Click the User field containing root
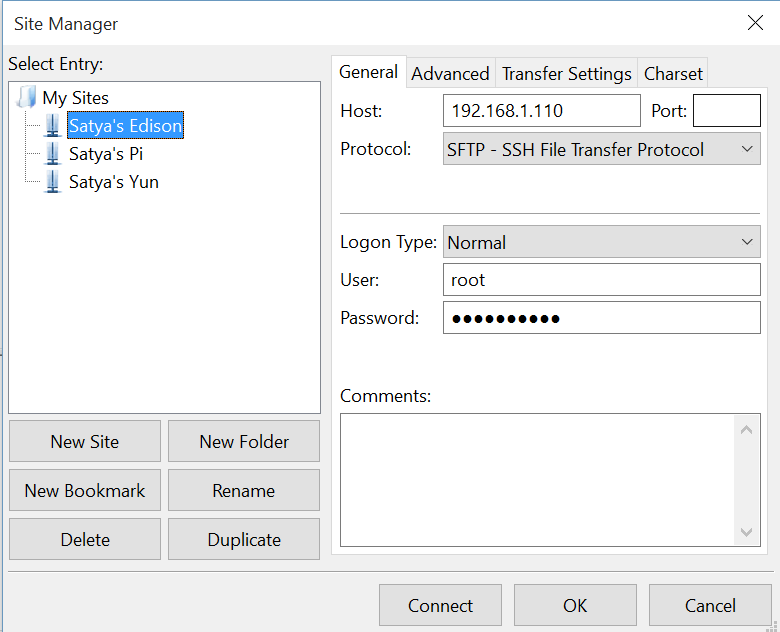This screenshot has width=780, height=632. coord(602,280)
